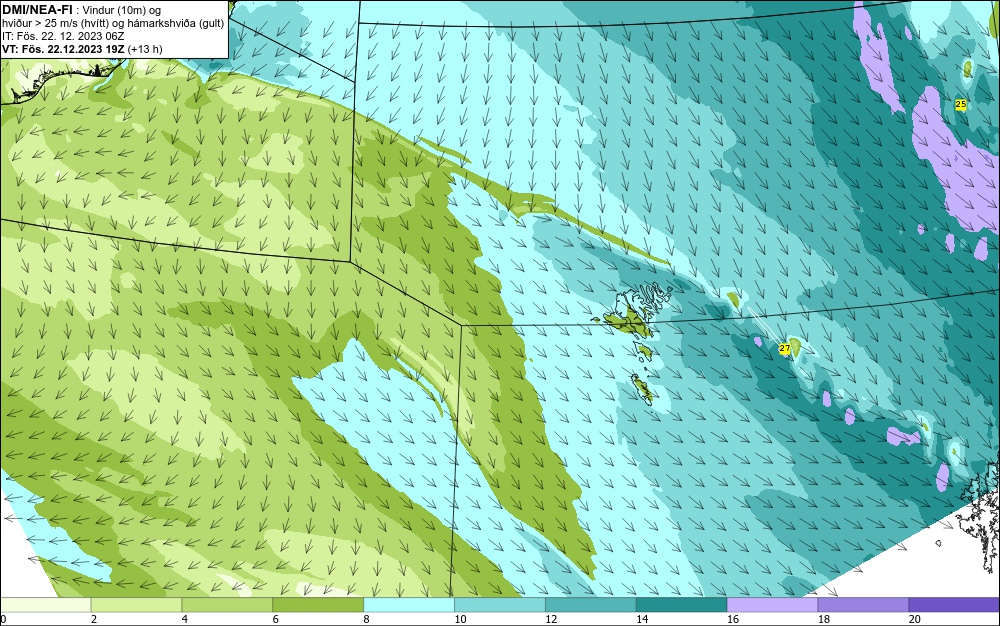Click the legend value label '10'
Viewport: 1000px width, 626px height.
(460, 619)
